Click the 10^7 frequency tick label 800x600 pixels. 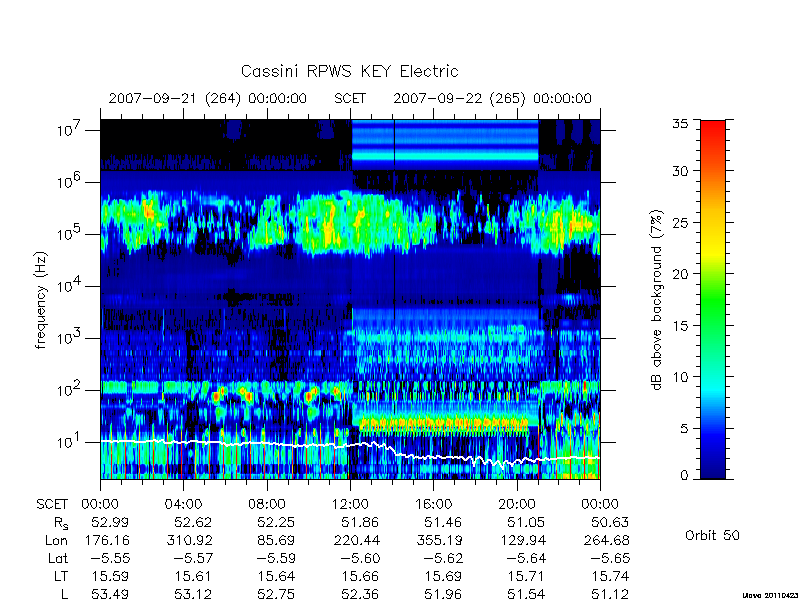(70, 130)
